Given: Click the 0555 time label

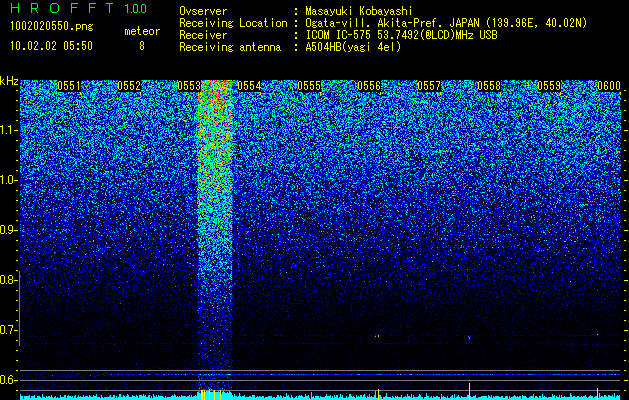Looking at the screenshot, I should click(309, 86).
